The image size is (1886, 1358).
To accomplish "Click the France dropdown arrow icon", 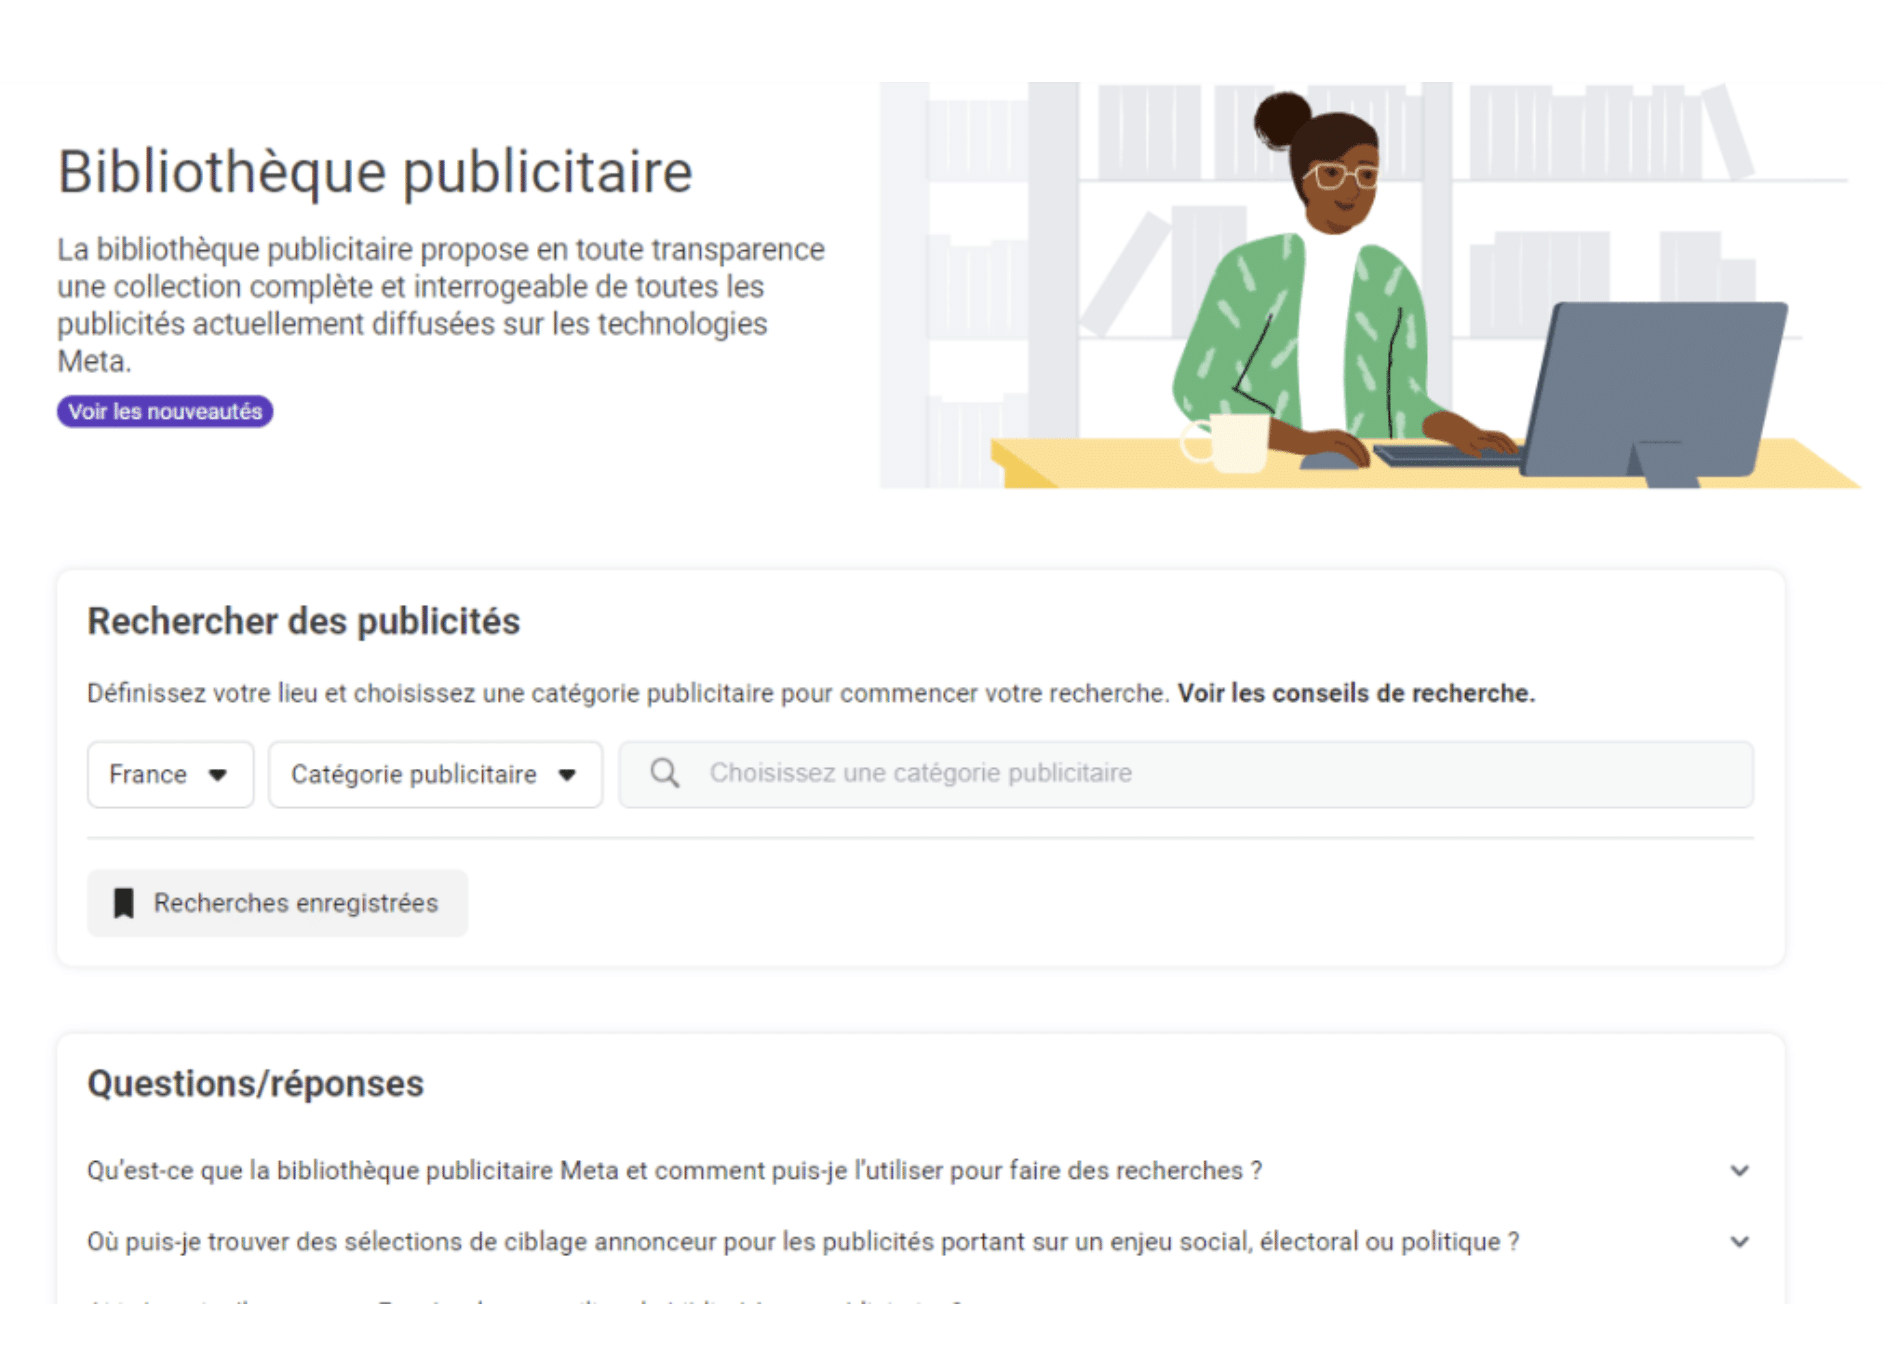I will point(218,775).
